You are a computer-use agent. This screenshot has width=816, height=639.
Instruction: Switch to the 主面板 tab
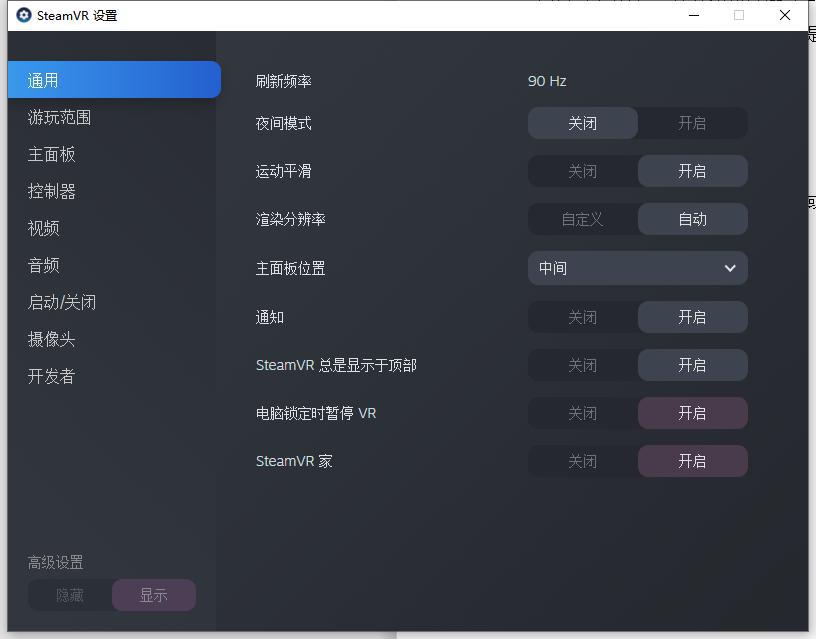[x=52, y=155]
